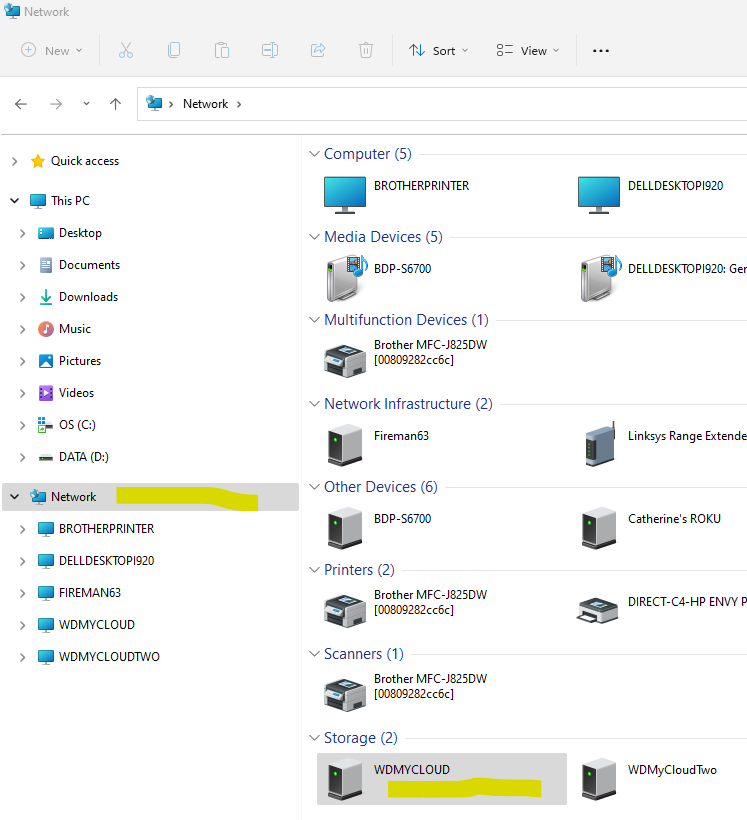
Task: Click the Delete trash icon
Action: coord(366,50)
